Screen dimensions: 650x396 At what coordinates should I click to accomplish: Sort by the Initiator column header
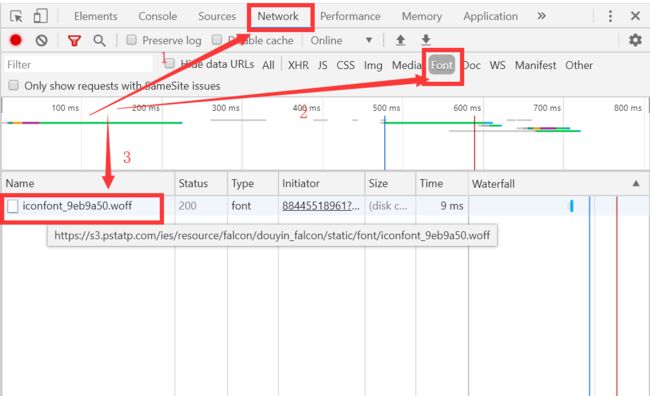[x=322, y=183]
